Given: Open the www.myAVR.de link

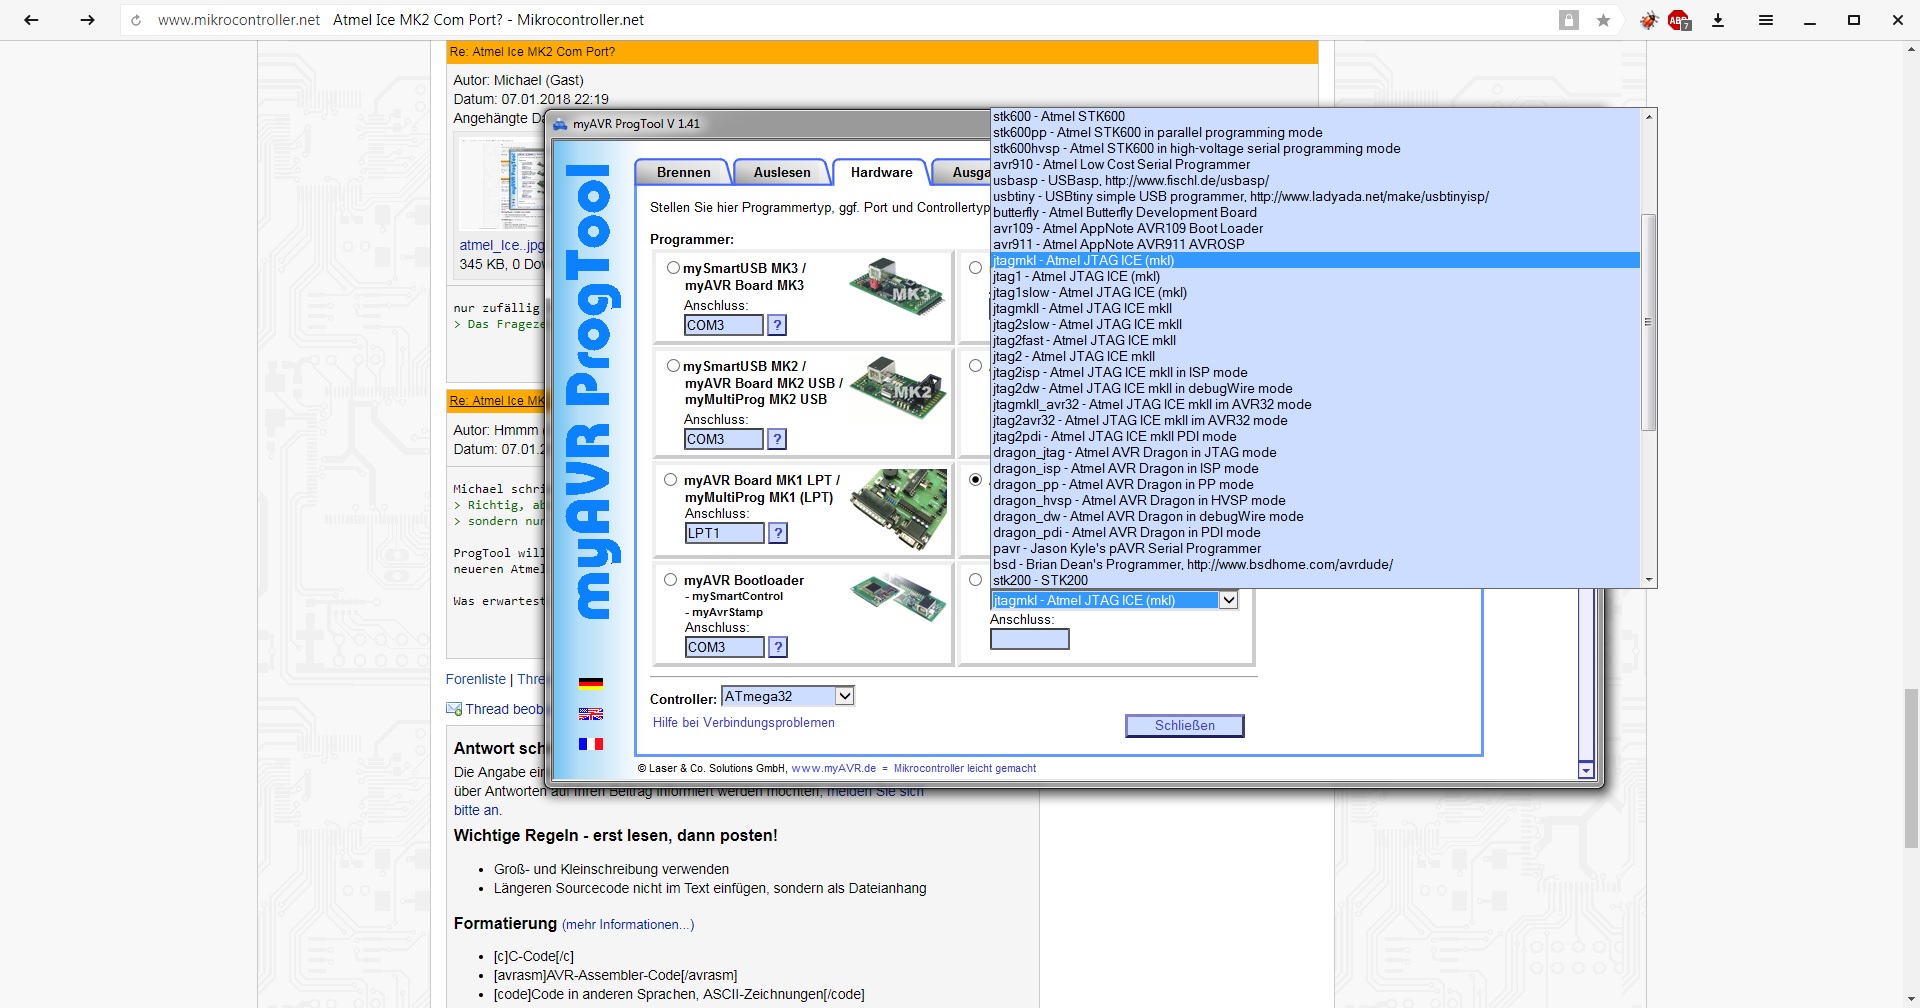Looking at the screenshot, I should click(833, 769).
